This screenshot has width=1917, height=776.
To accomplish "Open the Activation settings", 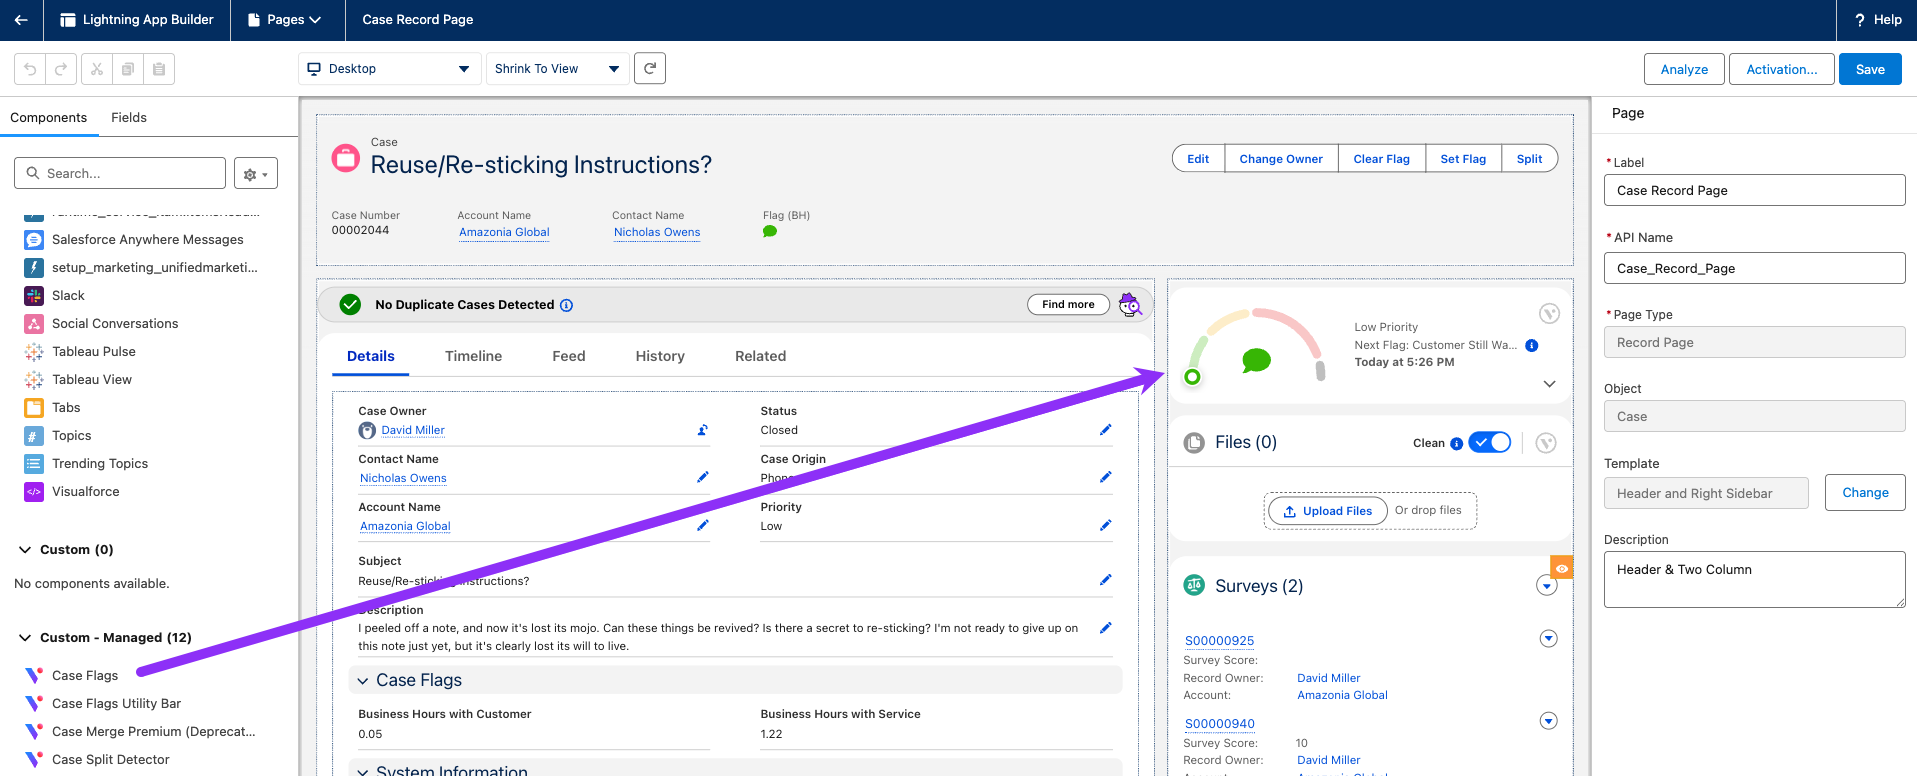I will coord(1782,69).
